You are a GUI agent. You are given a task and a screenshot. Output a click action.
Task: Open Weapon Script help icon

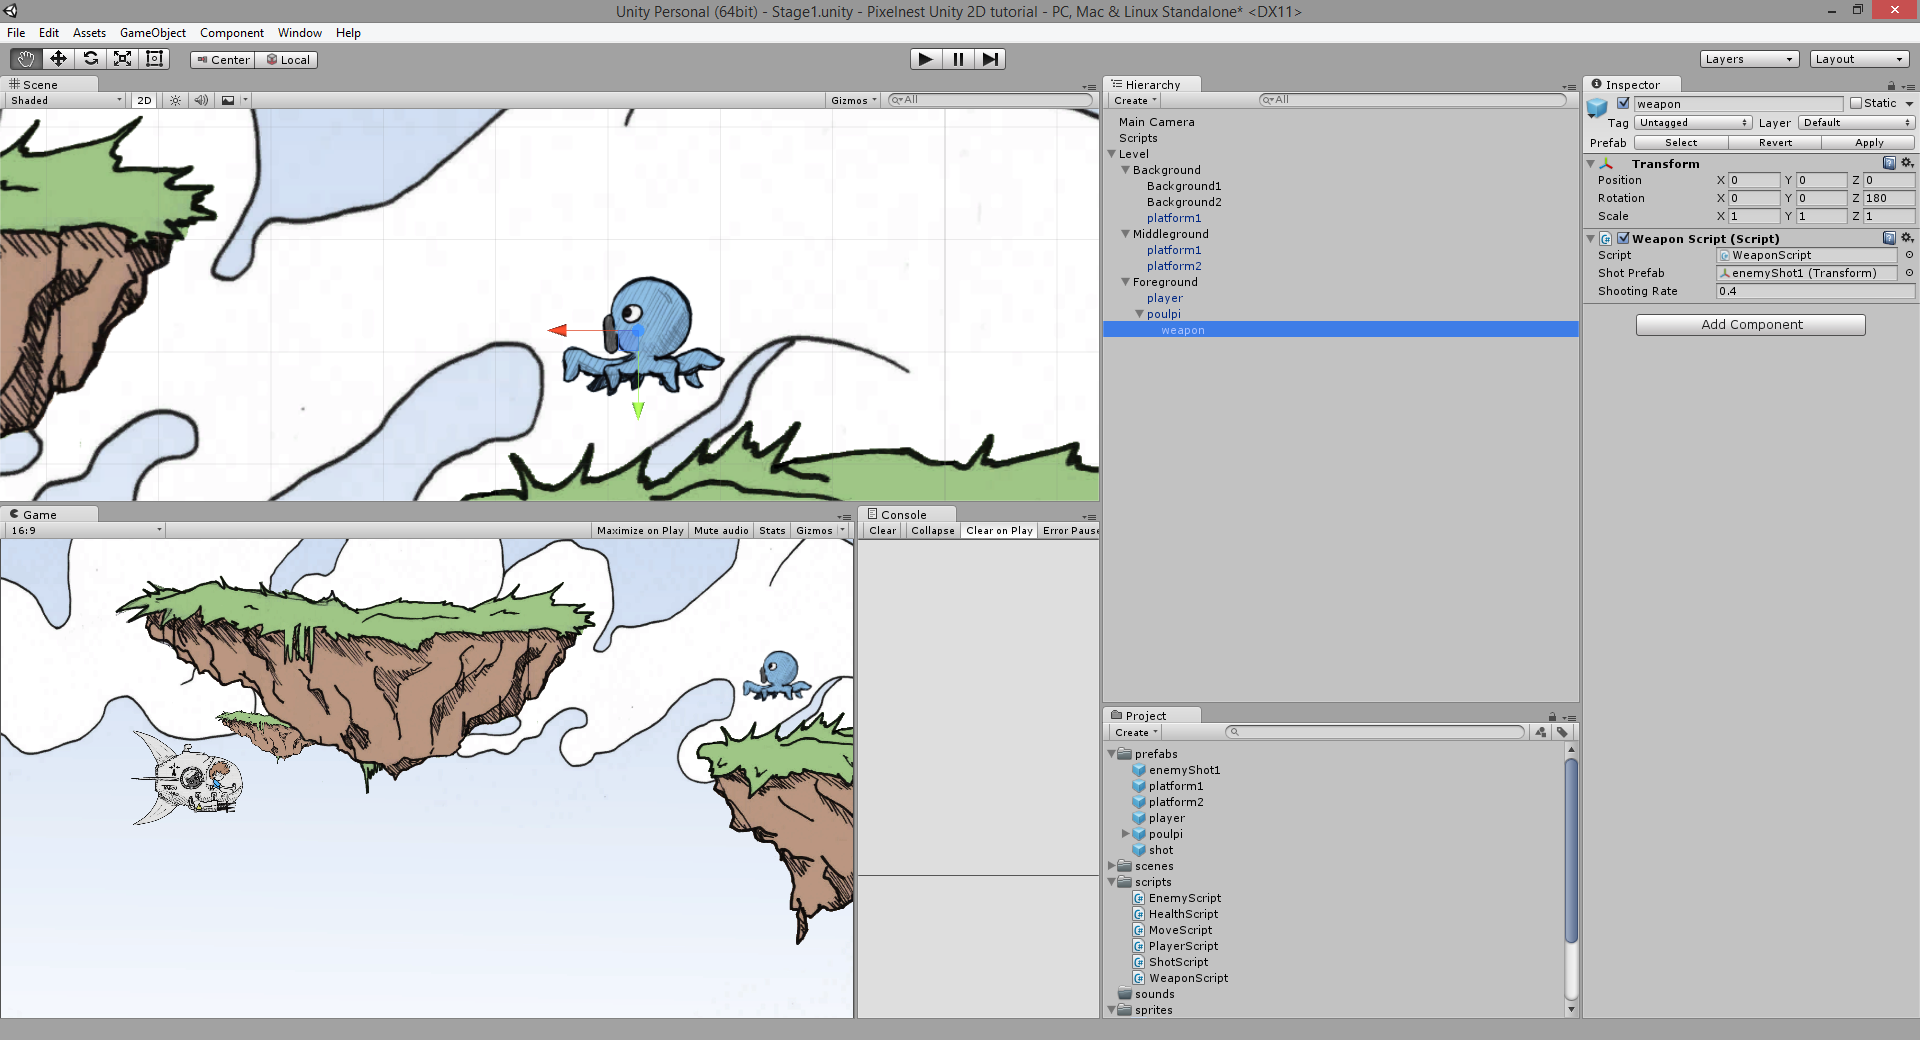(1889, 238)
